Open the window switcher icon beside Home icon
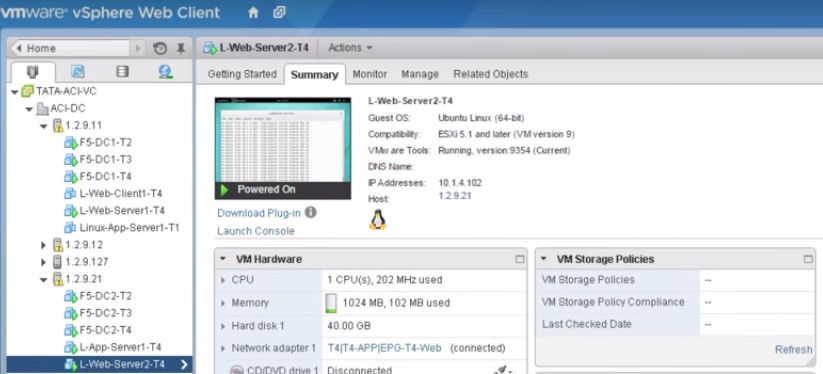823x374 pixels. 279,13
